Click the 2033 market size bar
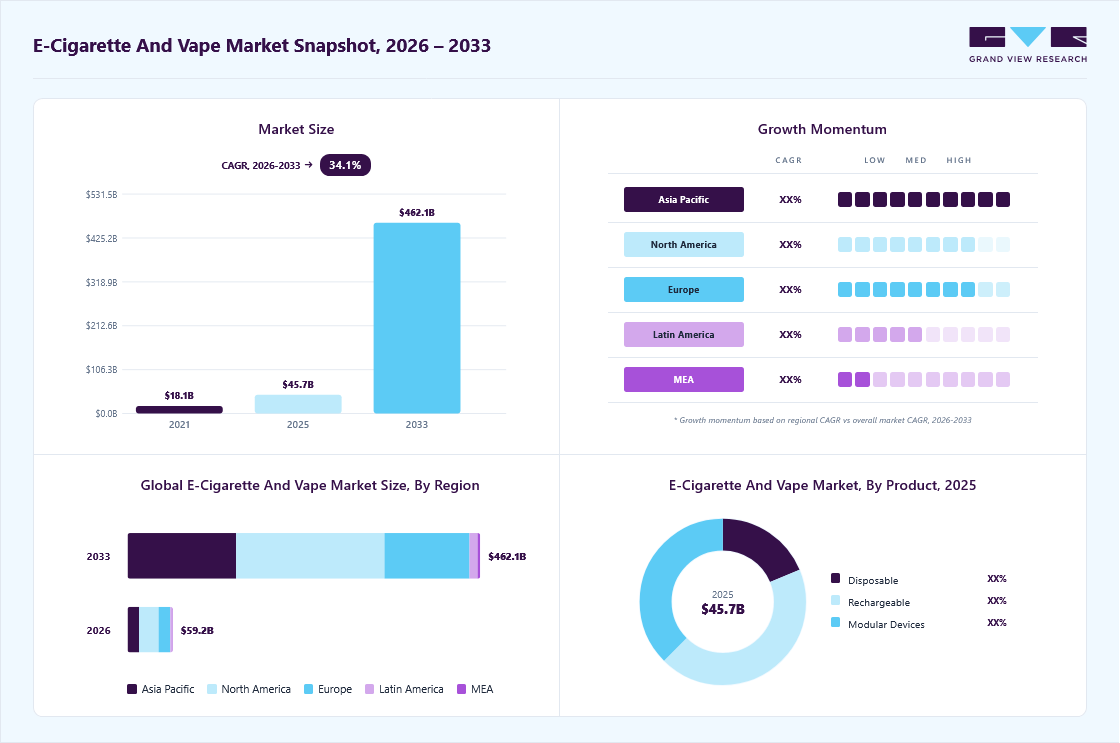 pyautogui.click(x=417, y=318)
